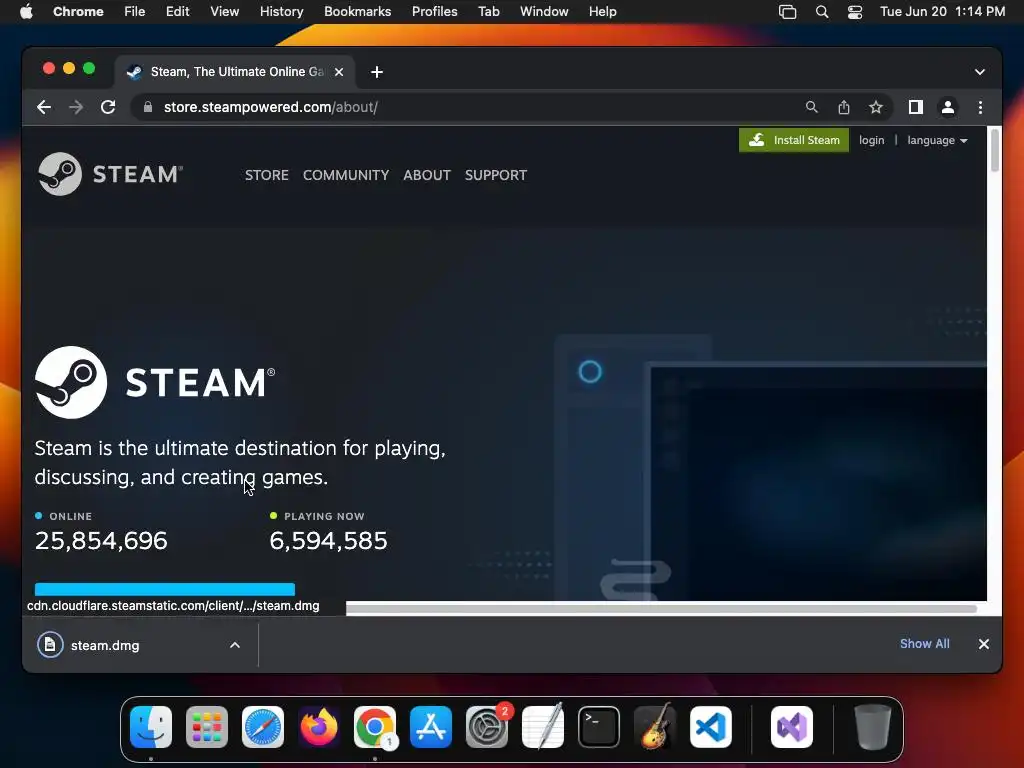Open the SUPPORT navigation item

coord(496,175)
